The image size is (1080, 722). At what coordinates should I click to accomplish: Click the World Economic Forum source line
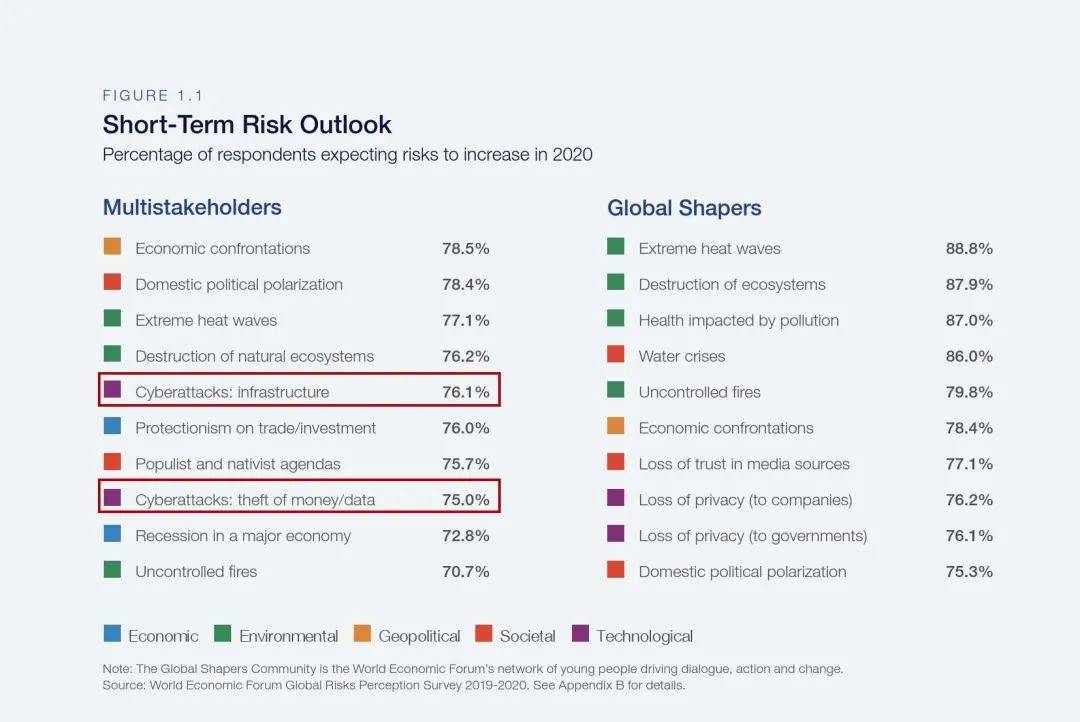coord(393,686)
